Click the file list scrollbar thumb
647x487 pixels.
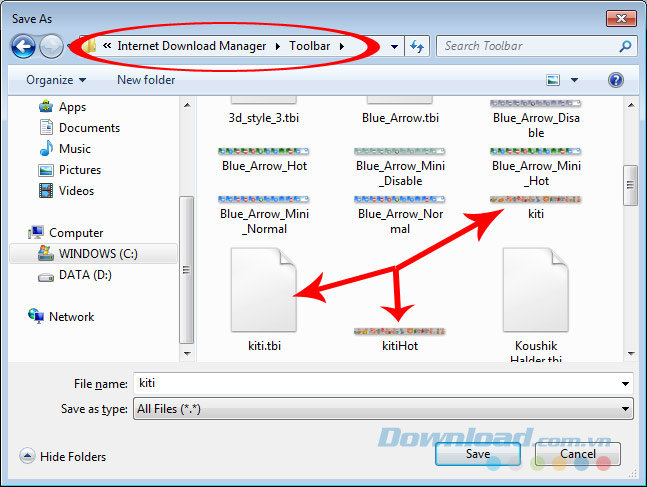(x=630, y=185)
